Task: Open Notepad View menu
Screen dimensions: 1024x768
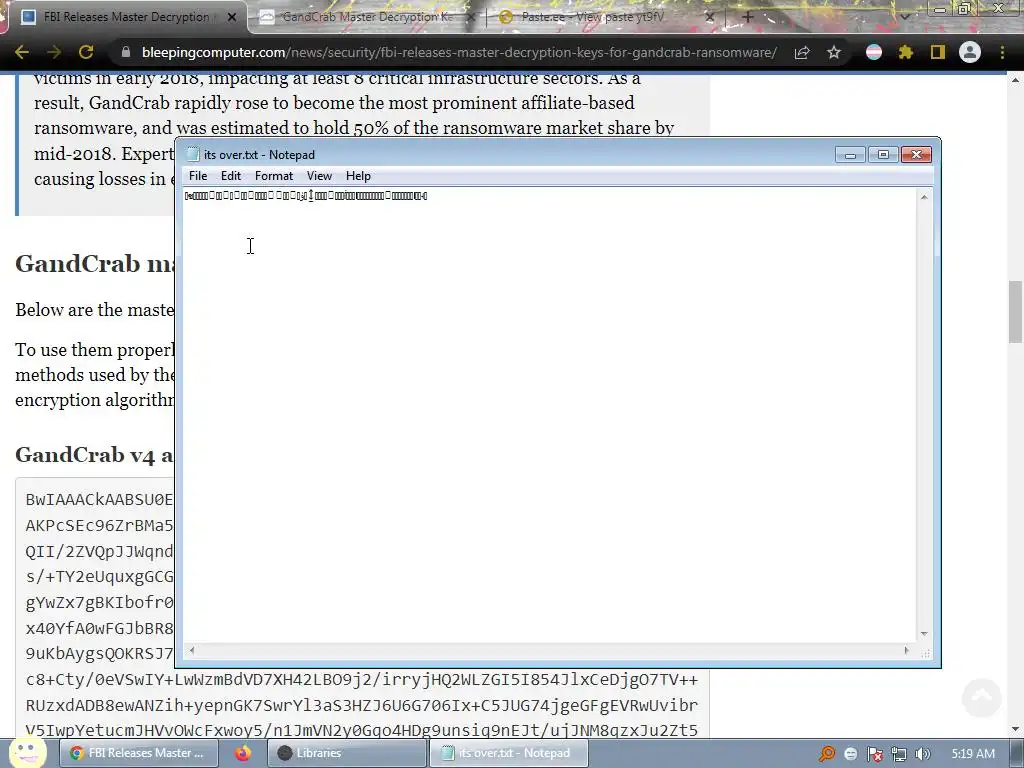Action: (319, 176)
